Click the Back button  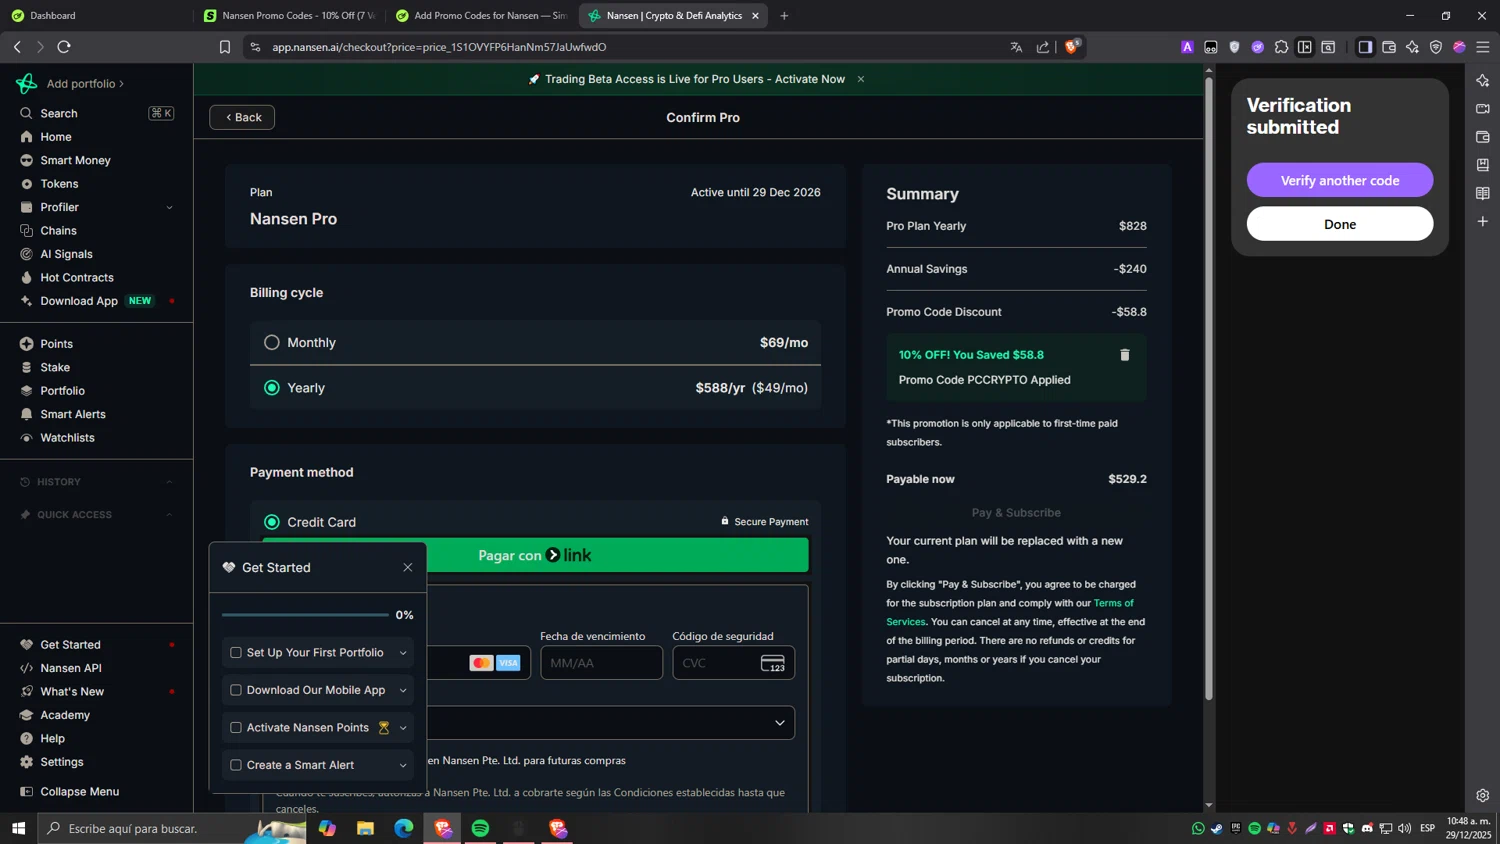tap(242, 117)
